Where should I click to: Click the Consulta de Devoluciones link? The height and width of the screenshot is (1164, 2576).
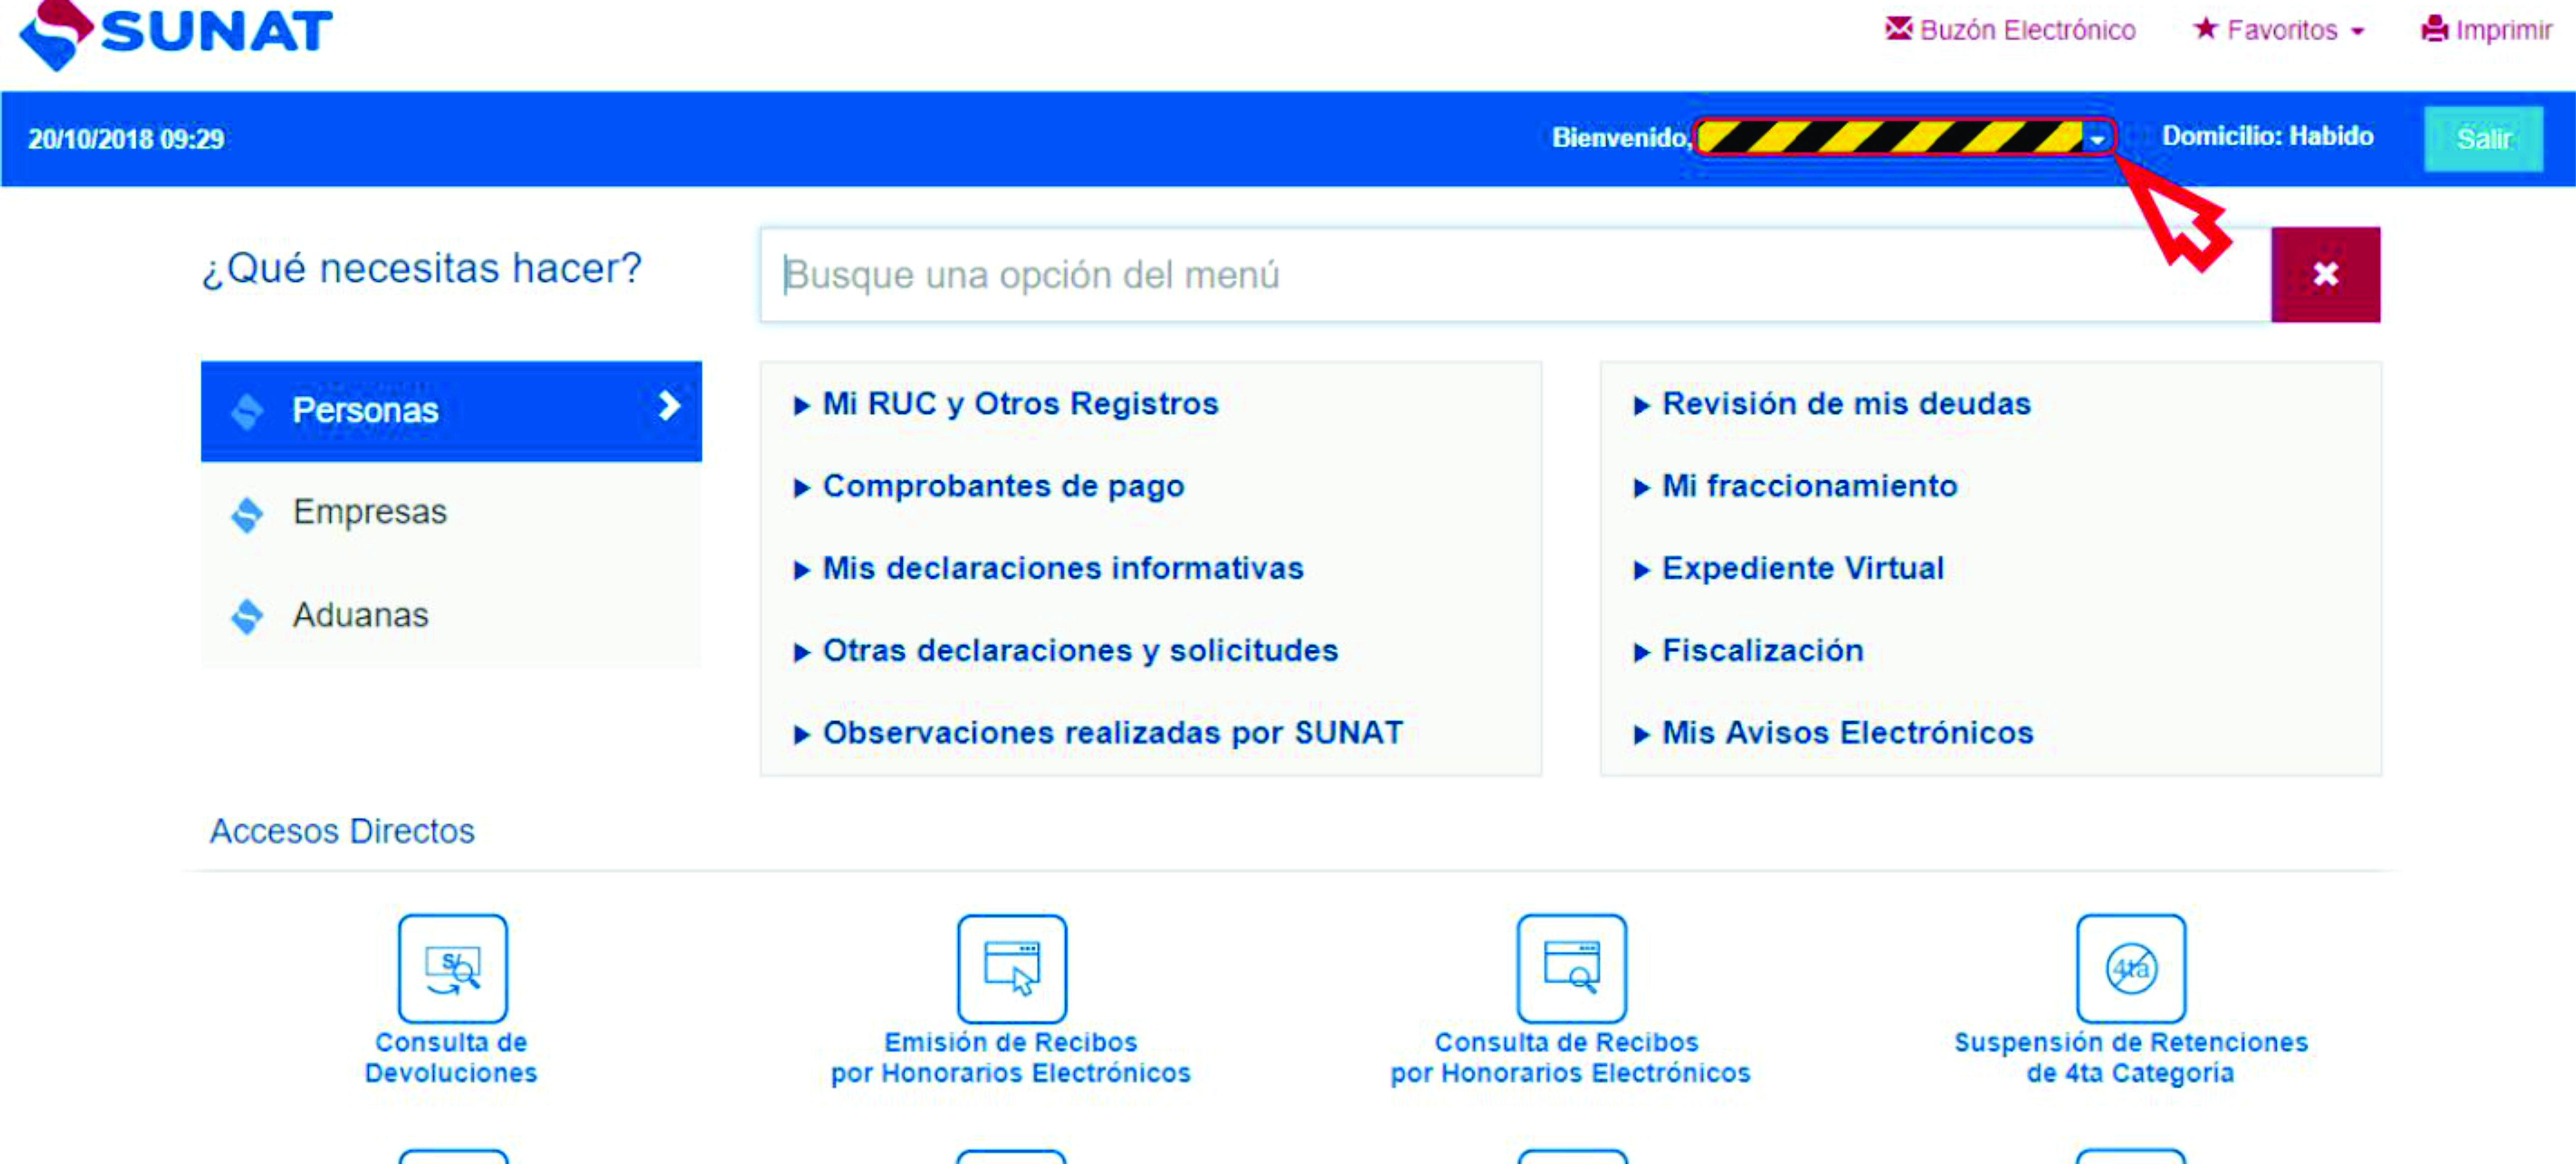pyautogui.click(x=451, y=1058)
